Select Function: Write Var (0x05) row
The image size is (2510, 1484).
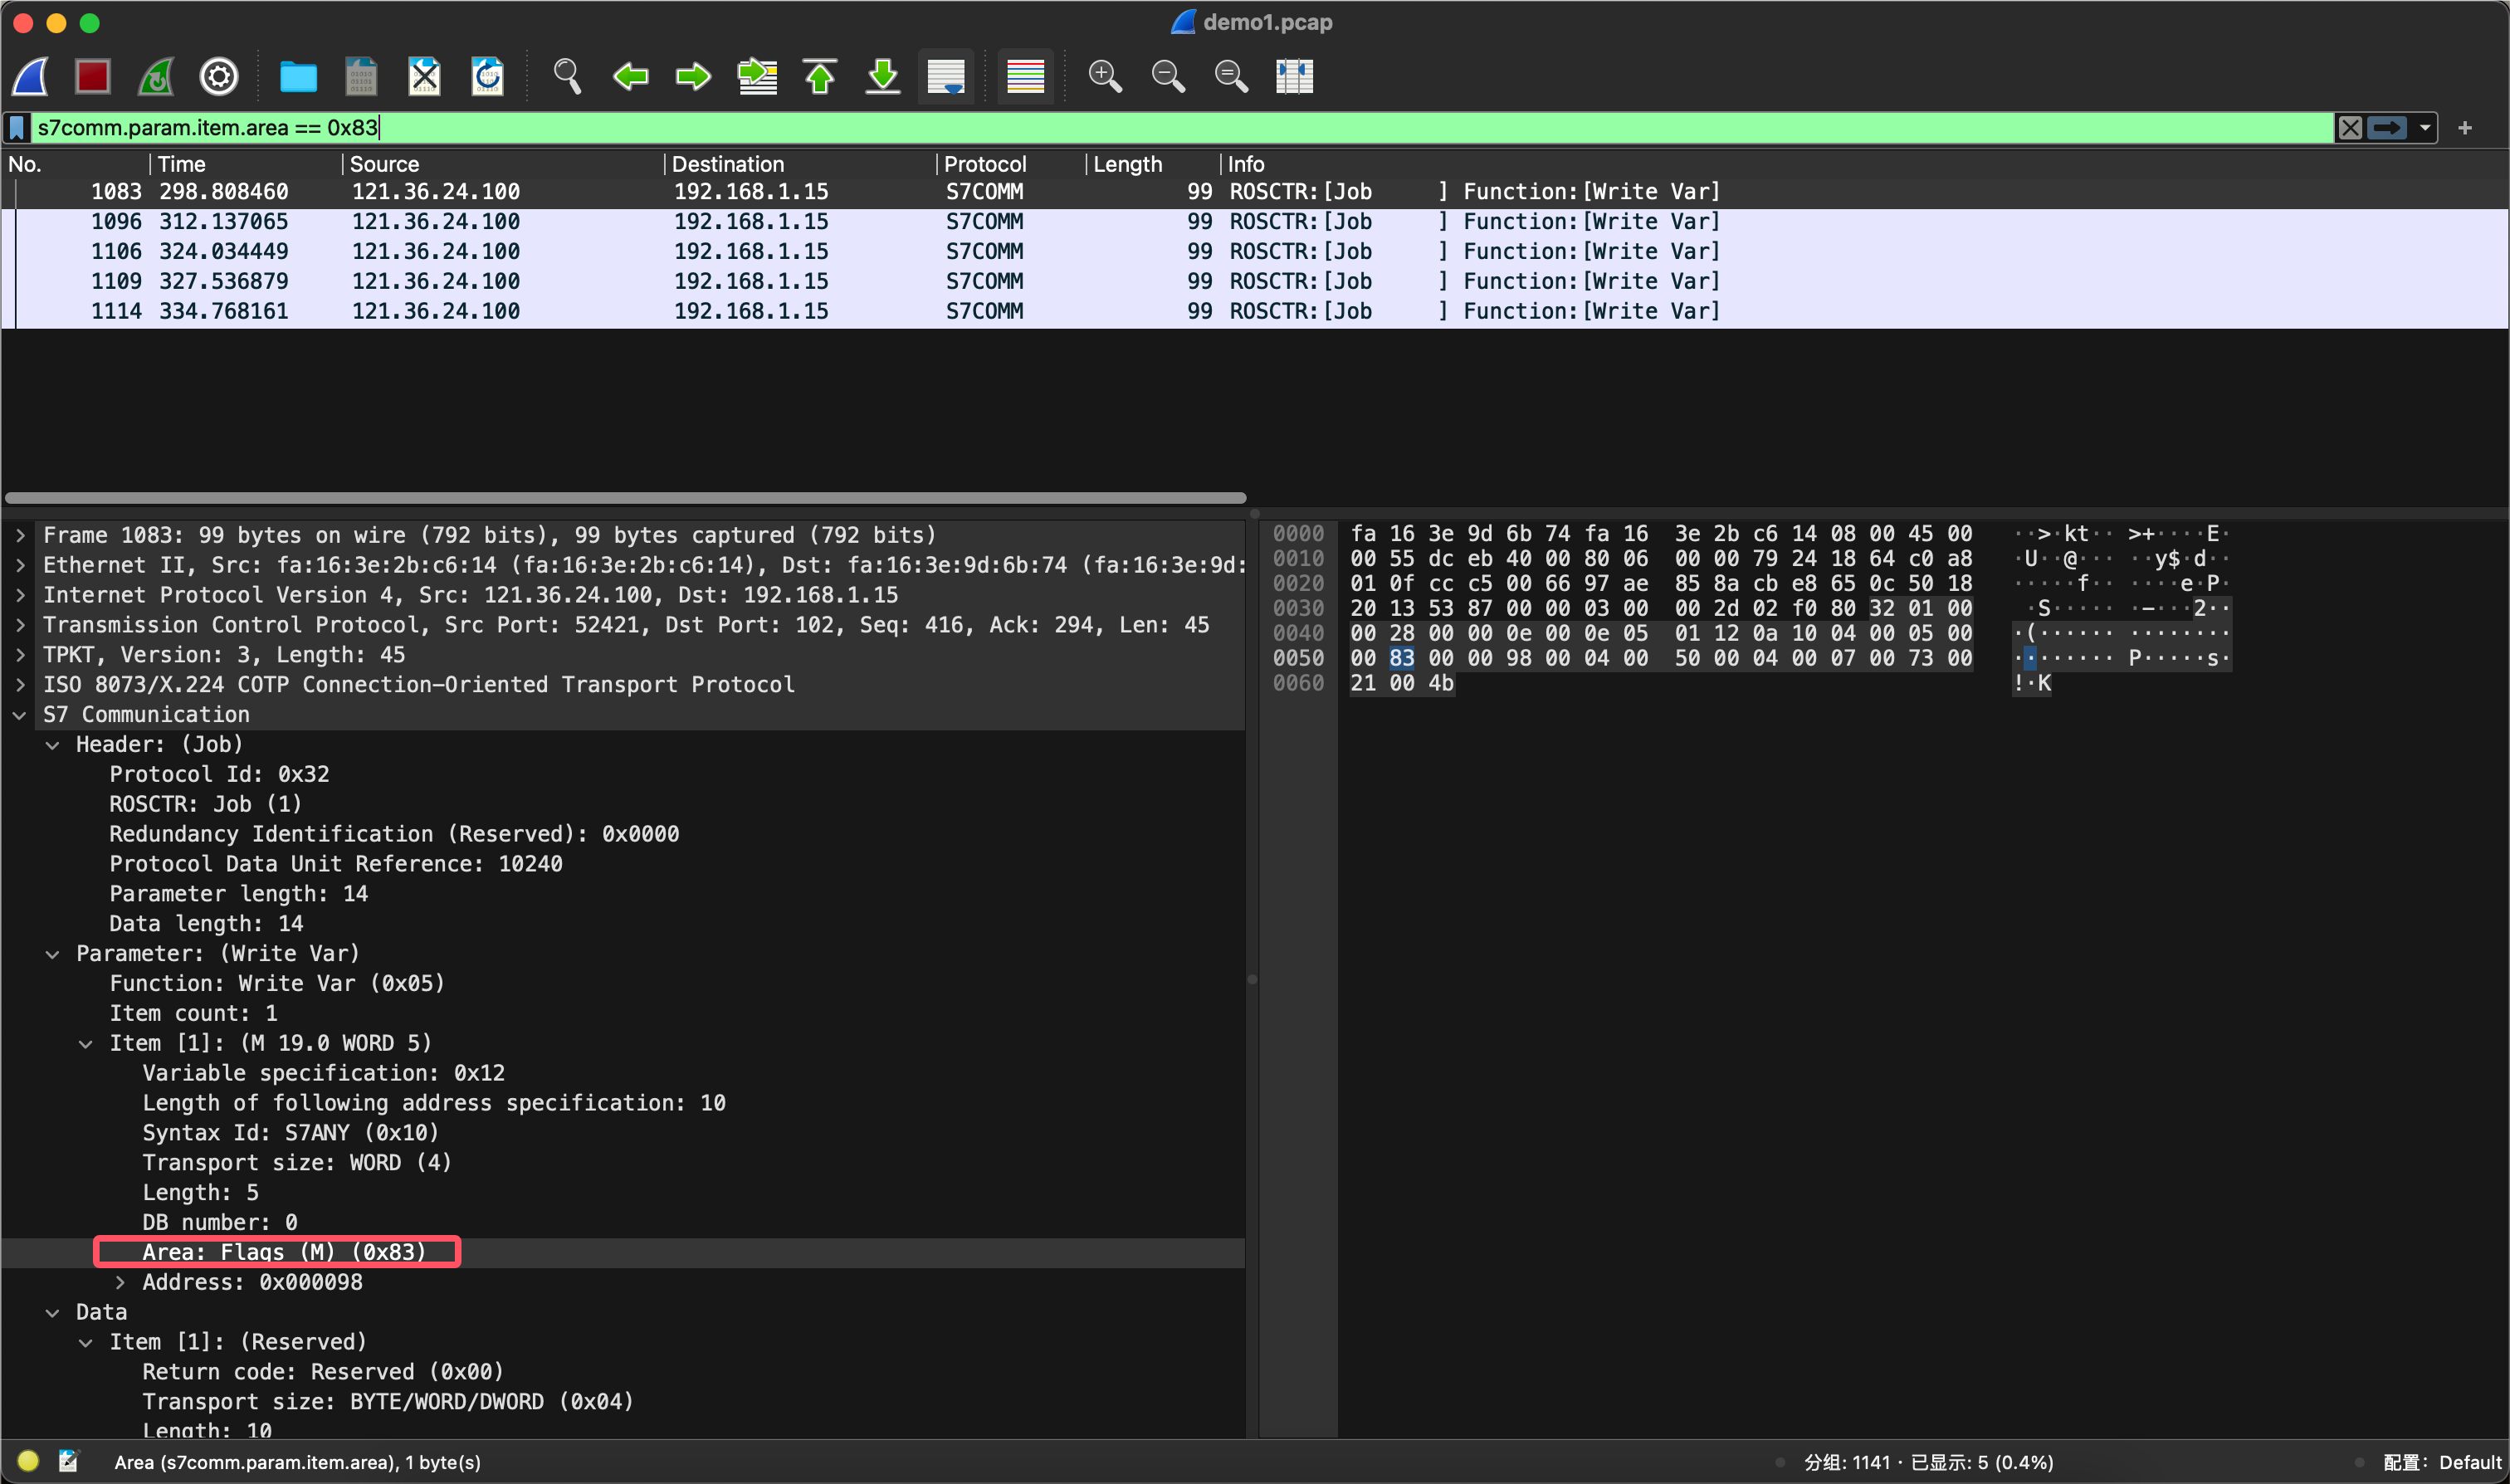pos(623,984)
